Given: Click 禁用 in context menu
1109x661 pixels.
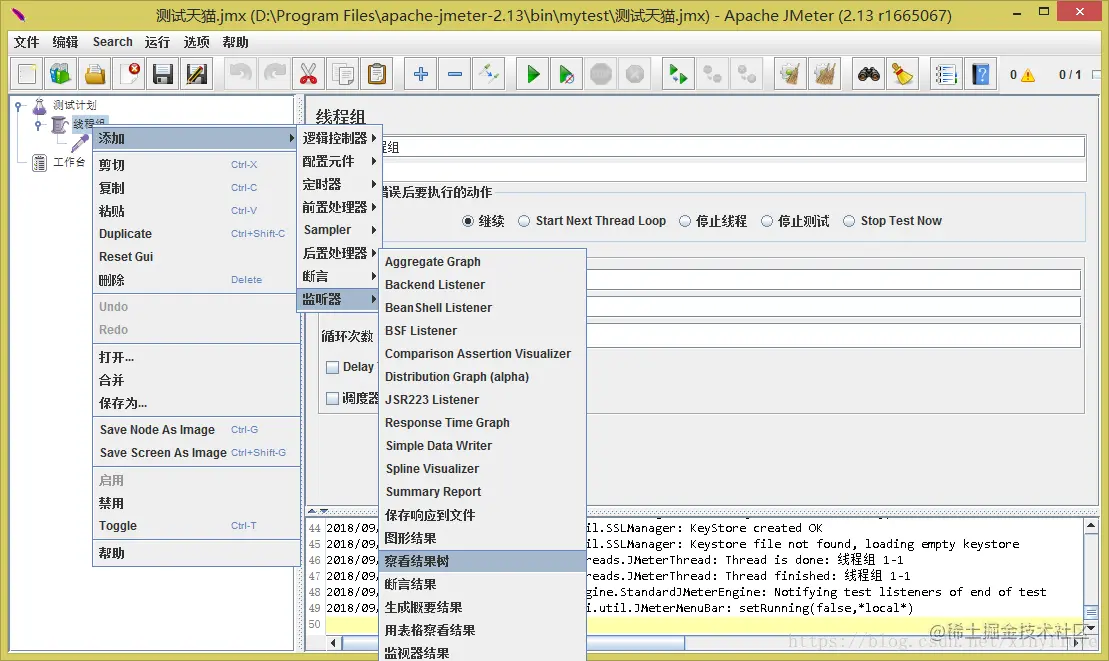Looking at the screenshot, I should click(x=196, y=503).
